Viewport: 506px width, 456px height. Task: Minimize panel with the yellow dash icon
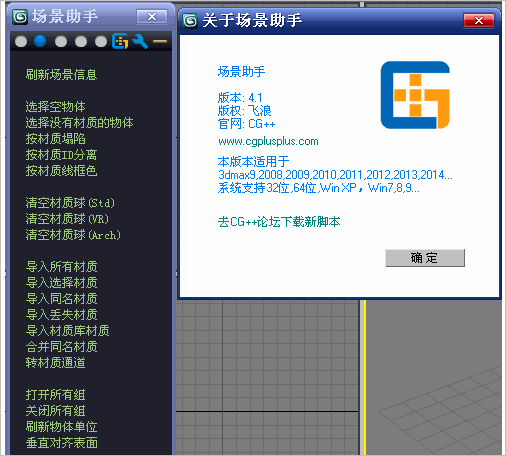160,41
